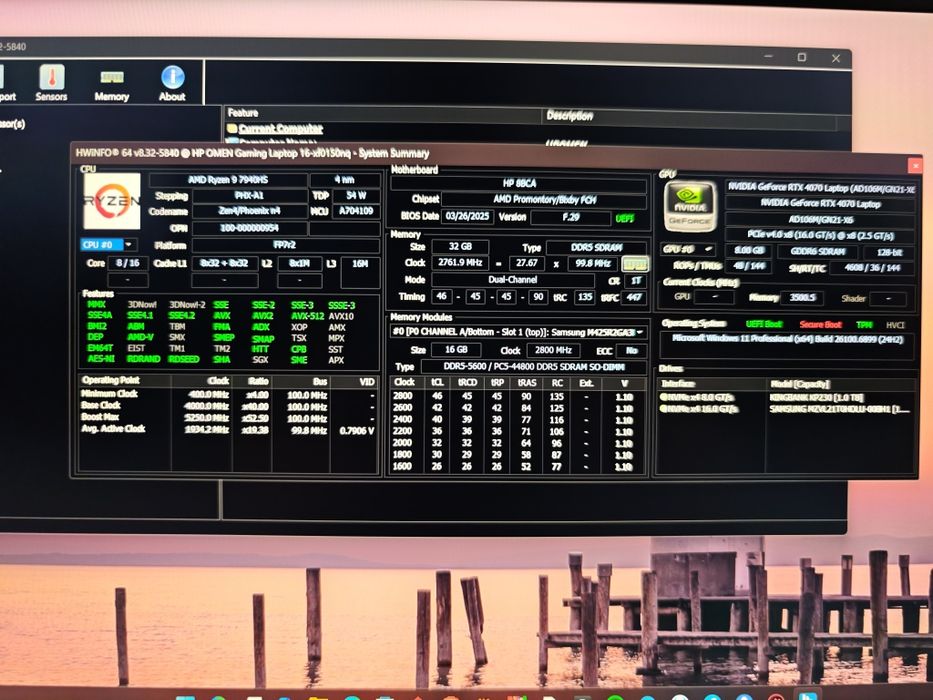The width and height of the screenshot is (933, 700).
Task: Click the GPU memory clock 3500.5 field
Action: [801, 297]
